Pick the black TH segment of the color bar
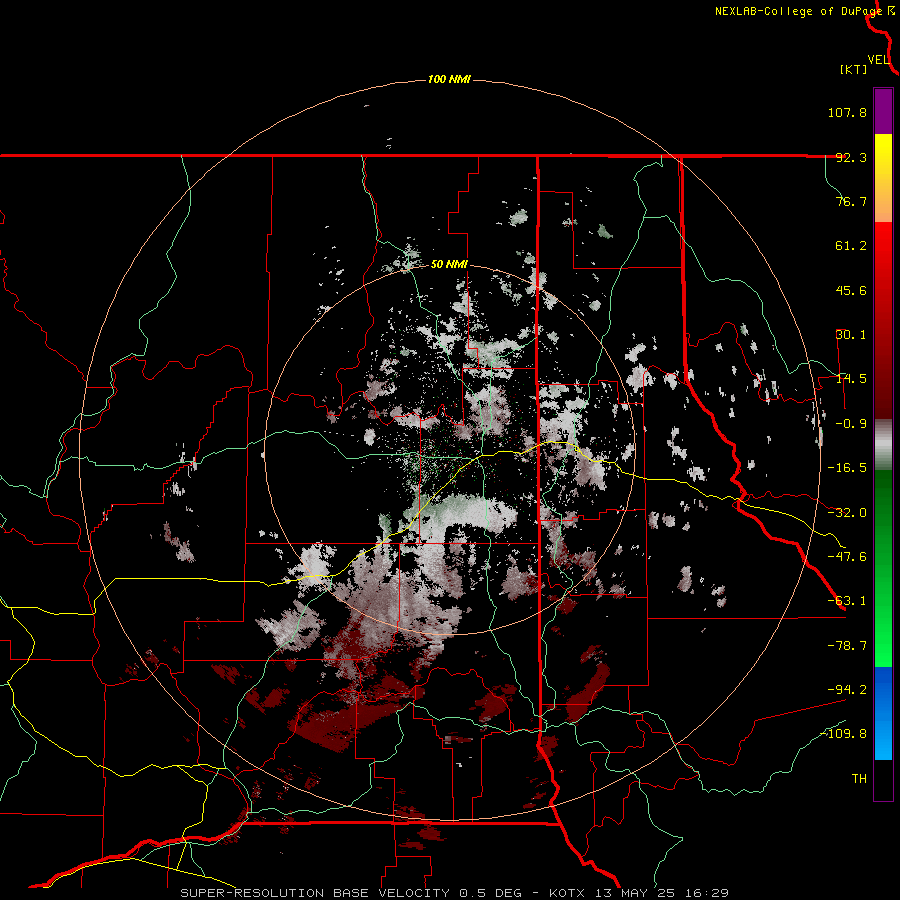Viewport: 900px width, 900px height. click(883, 779)
